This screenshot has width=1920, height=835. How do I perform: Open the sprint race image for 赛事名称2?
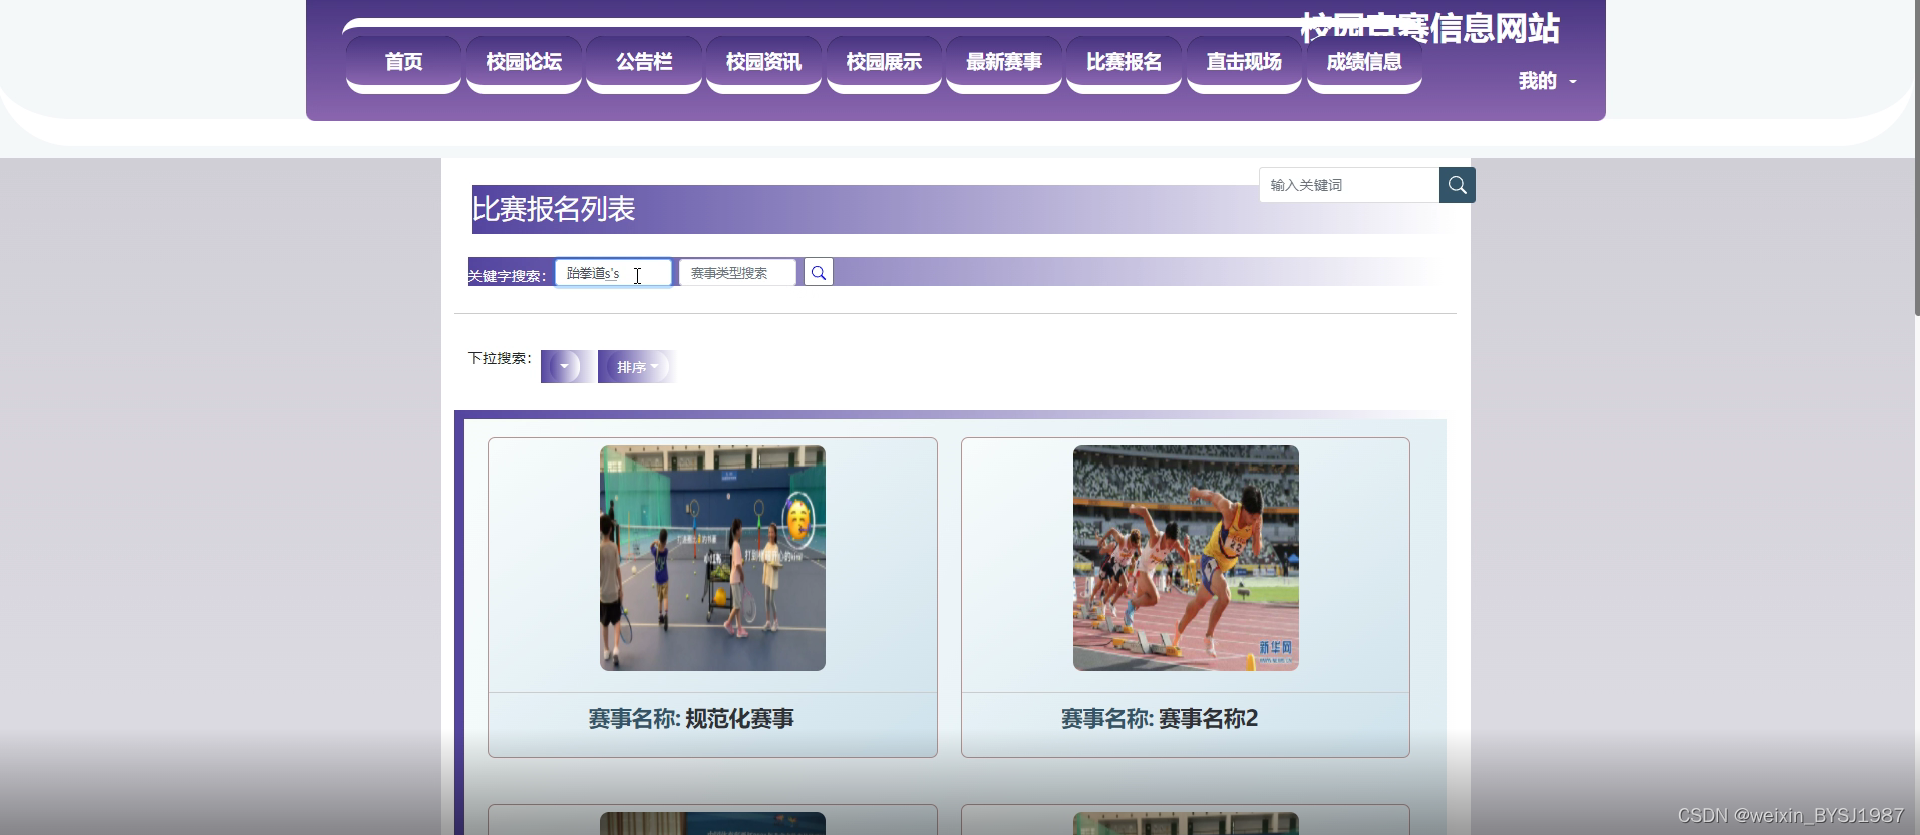[1186, 558]
